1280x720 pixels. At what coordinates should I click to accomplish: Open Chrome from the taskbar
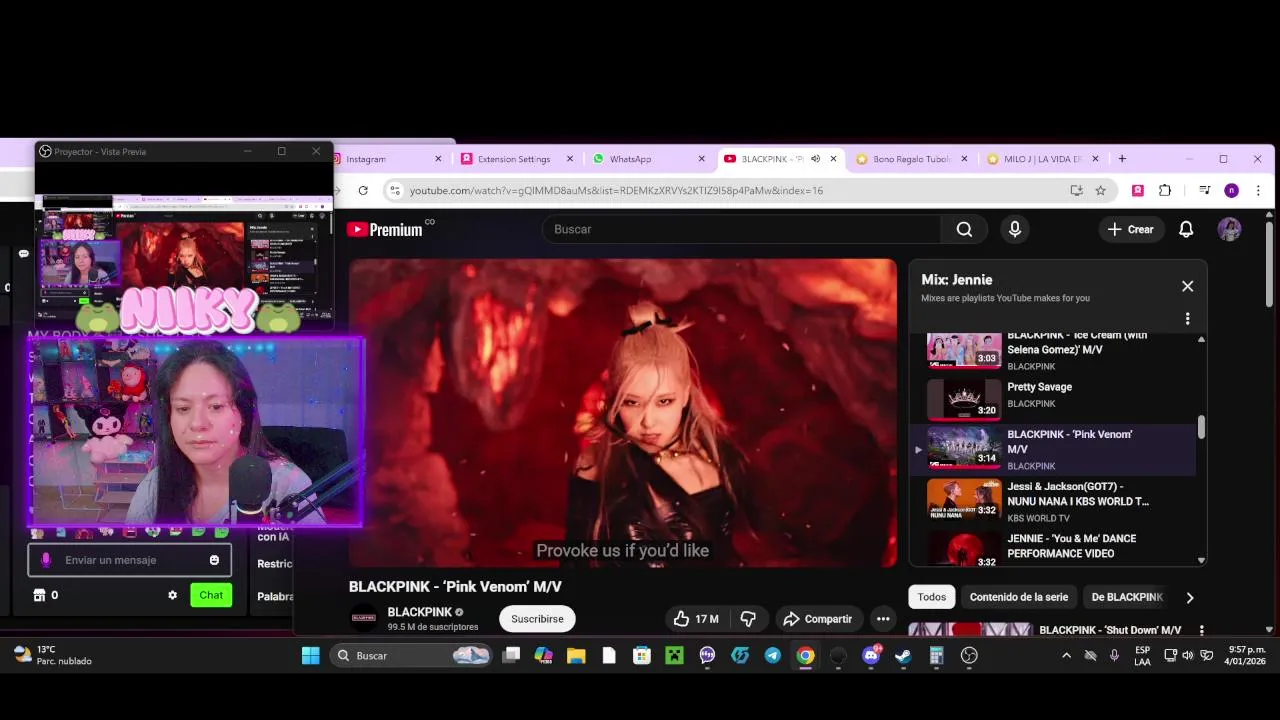click(805, 655)
